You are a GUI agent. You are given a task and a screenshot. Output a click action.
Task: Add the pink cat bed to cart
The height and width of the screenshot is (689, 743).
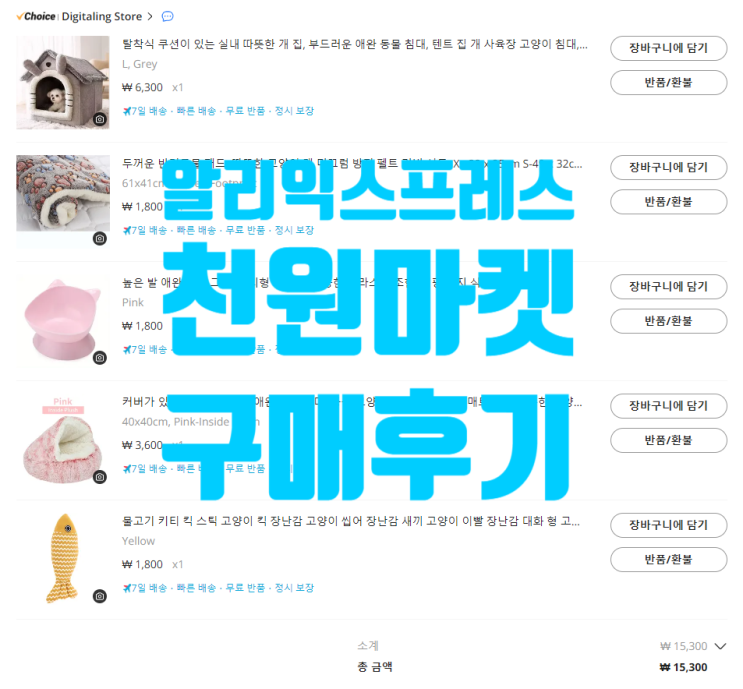coord(669,406)
